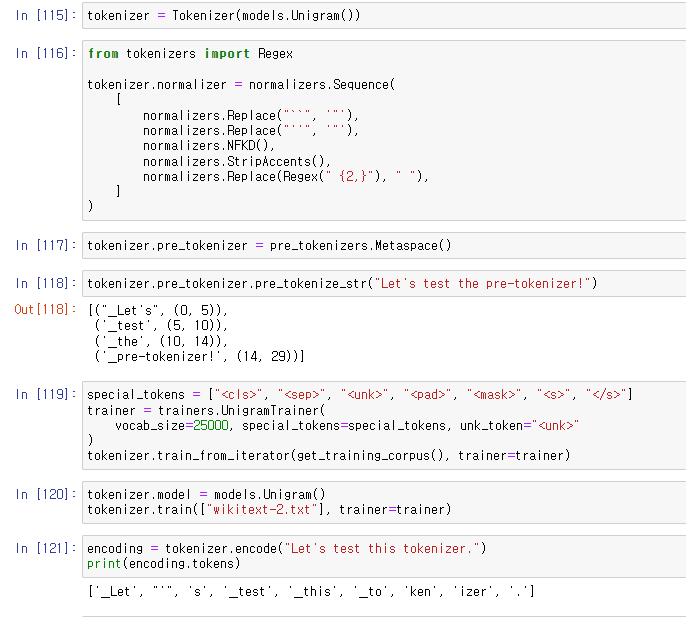
Task: Select the In [117] prompt label
Action: (x=46, y=245)
